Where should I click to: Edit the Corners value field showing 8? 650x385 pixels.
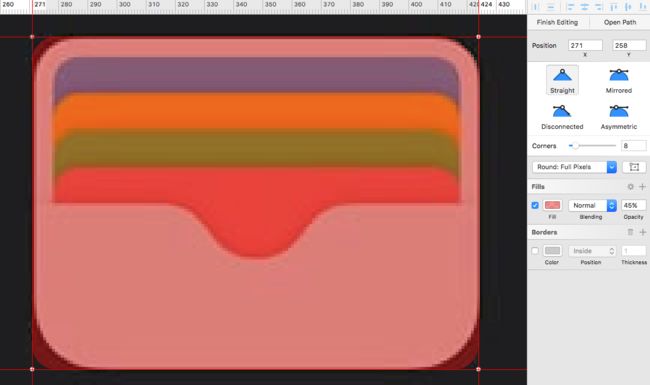pyautogui.click(x=633, y=145)
